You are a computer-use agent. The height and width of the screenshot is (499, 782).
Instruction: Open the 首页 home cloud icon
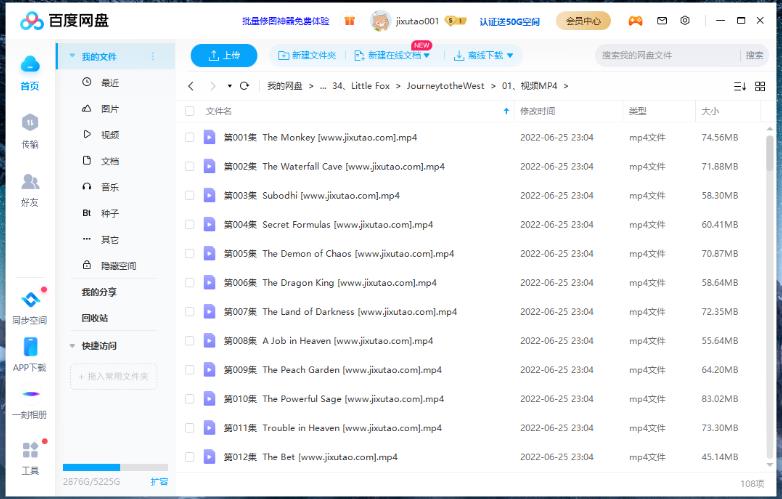click(30, 65)
